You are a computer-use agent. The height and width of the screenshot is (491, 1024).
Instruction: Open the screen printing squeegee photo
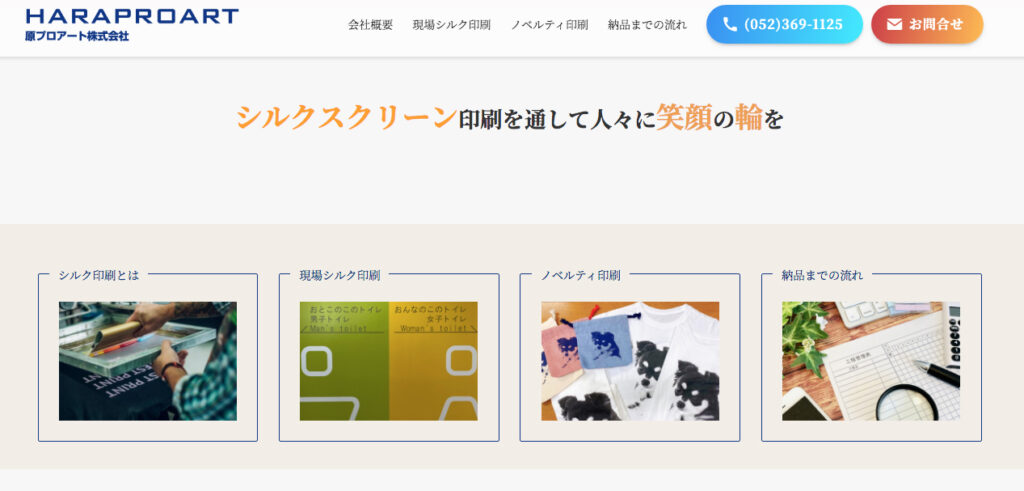pos(148,361)
